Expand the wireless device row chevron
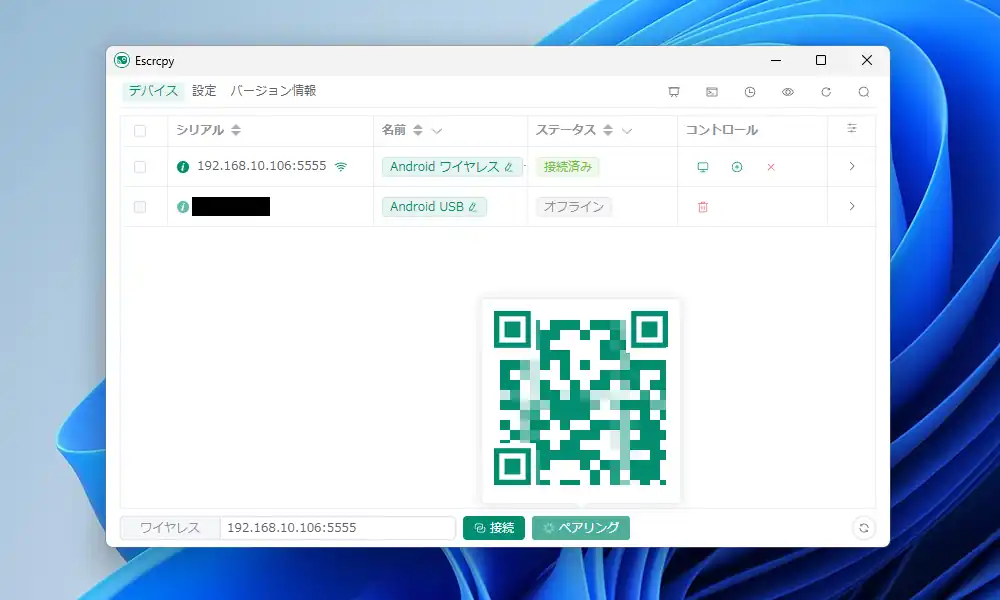1000x600 pixels. click(x=852, y=167)
